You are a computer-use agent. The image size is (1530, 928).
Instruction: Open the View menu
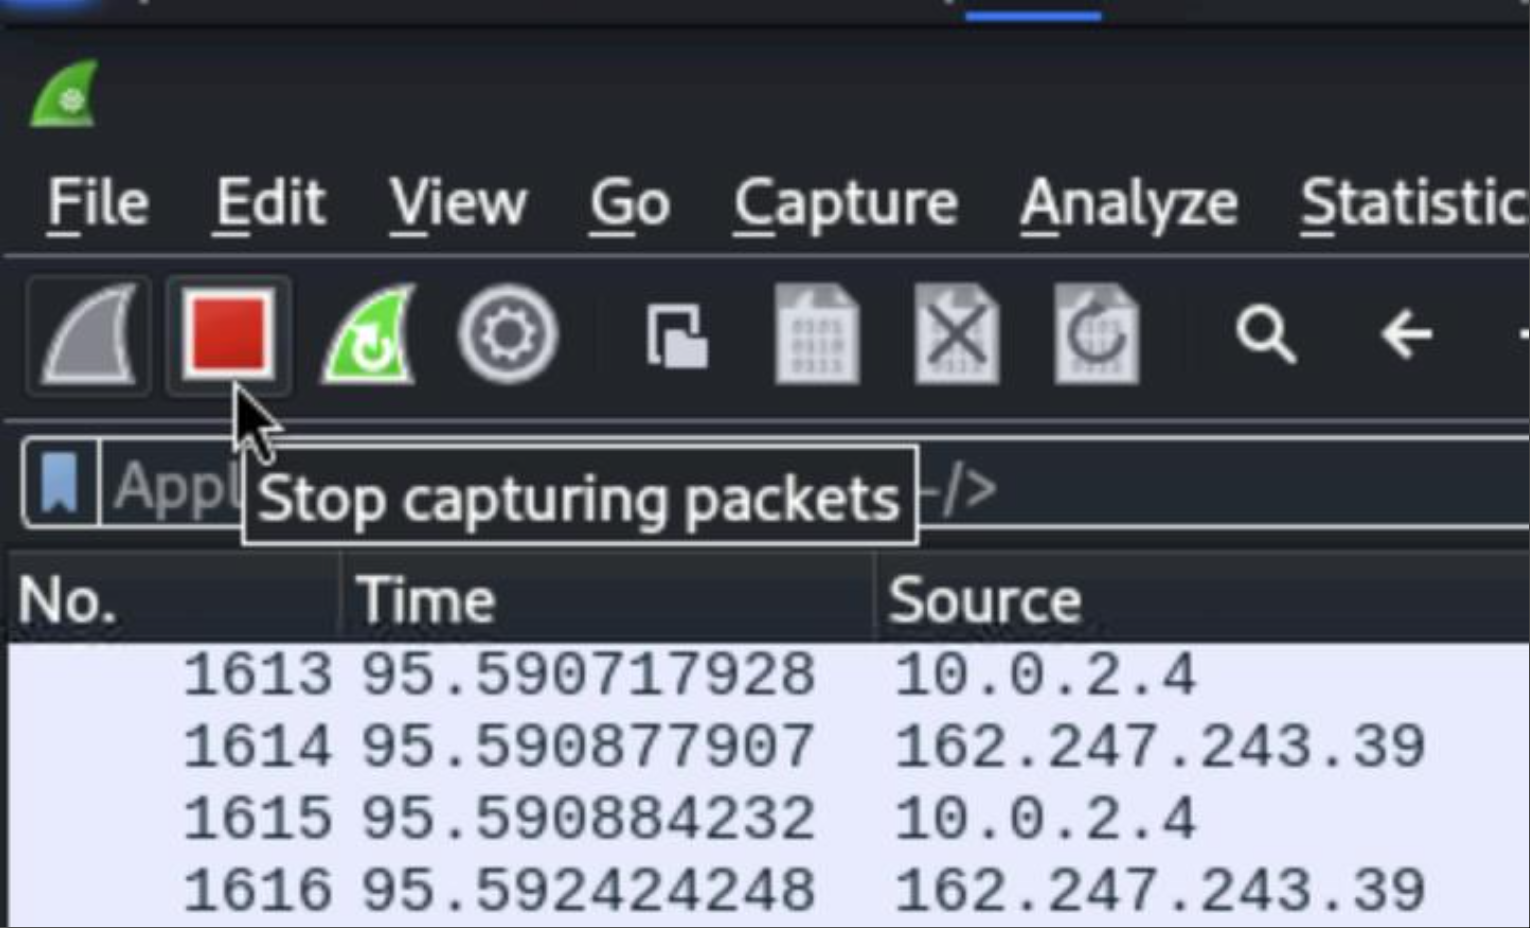(458, 204)
